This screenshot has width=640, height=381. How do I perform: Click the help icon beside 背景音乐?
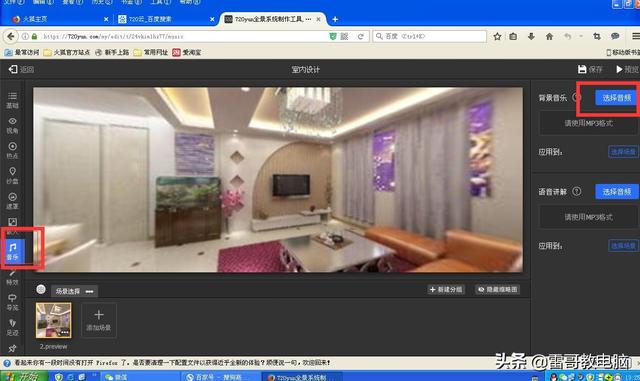(x=576, y=97)
